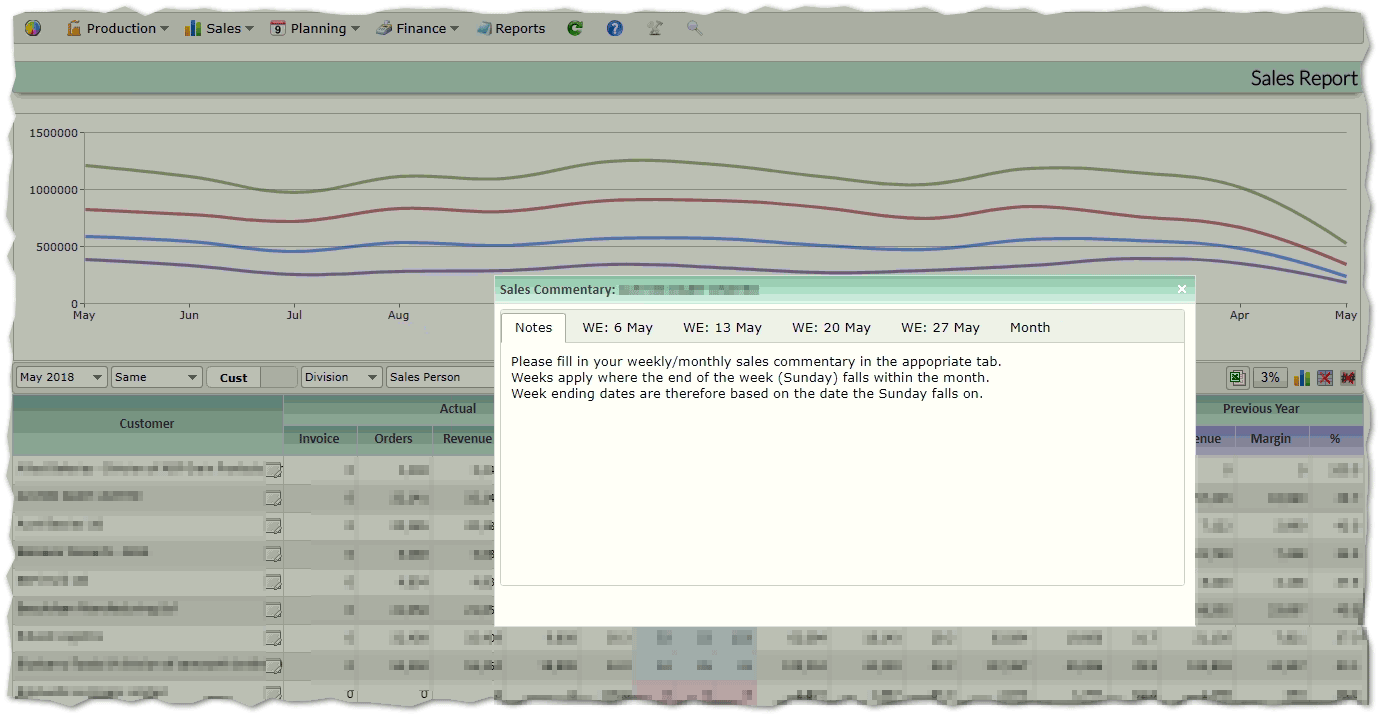Open the Production menu
The width and height of the screenshot is (1380, 716).
tap(118, 28)
